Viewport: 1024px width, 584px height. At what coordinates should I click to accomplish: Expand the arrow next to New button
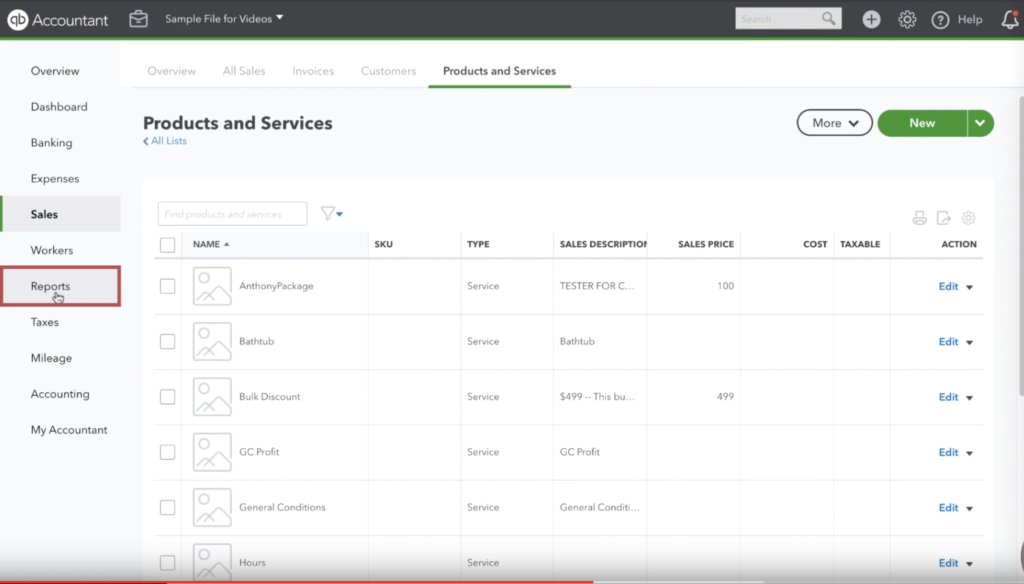click(x=980, y=123)
